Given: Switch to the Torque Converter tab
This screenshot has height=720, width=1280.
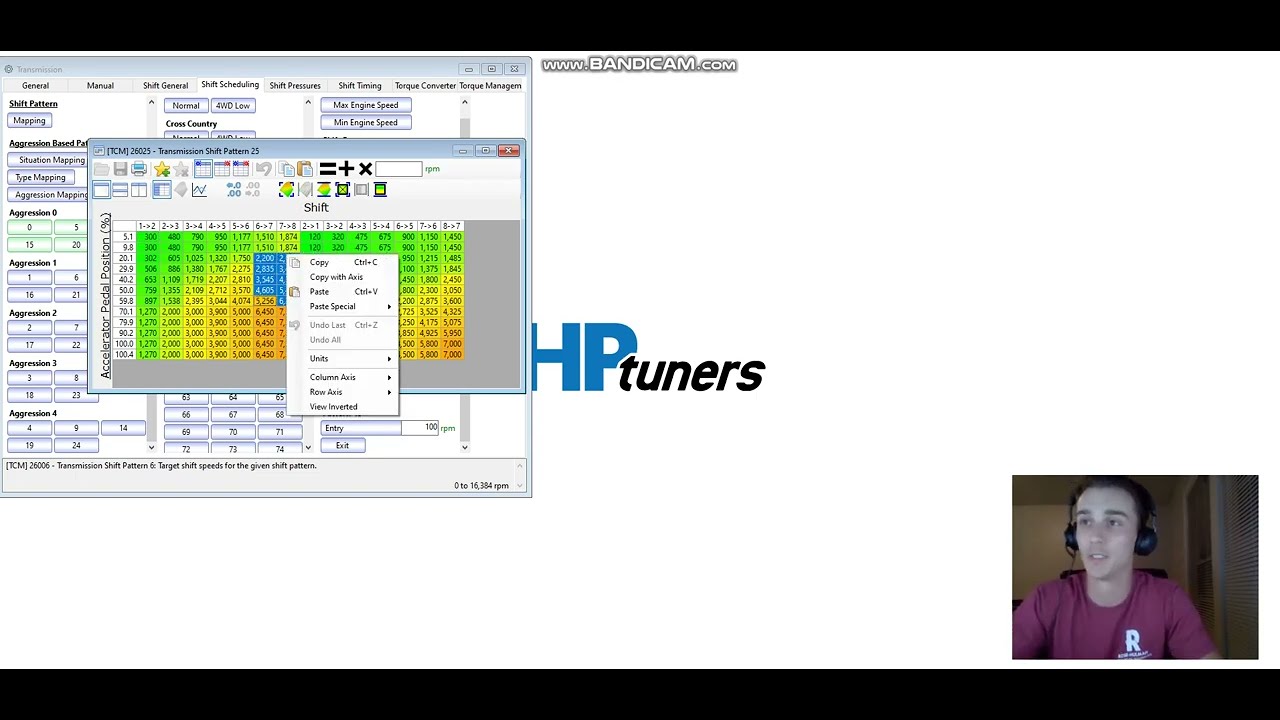Looking at the screenshot, I should click(425, 86).
